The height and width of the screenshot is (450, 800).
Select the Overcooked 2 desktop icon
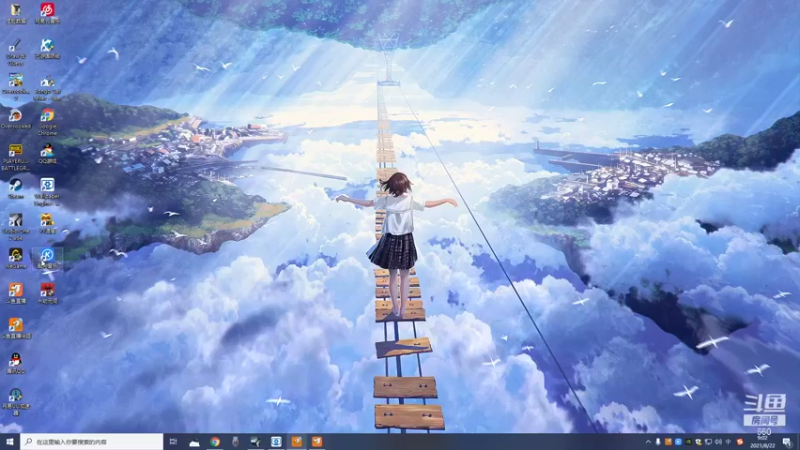pos(16,87)
